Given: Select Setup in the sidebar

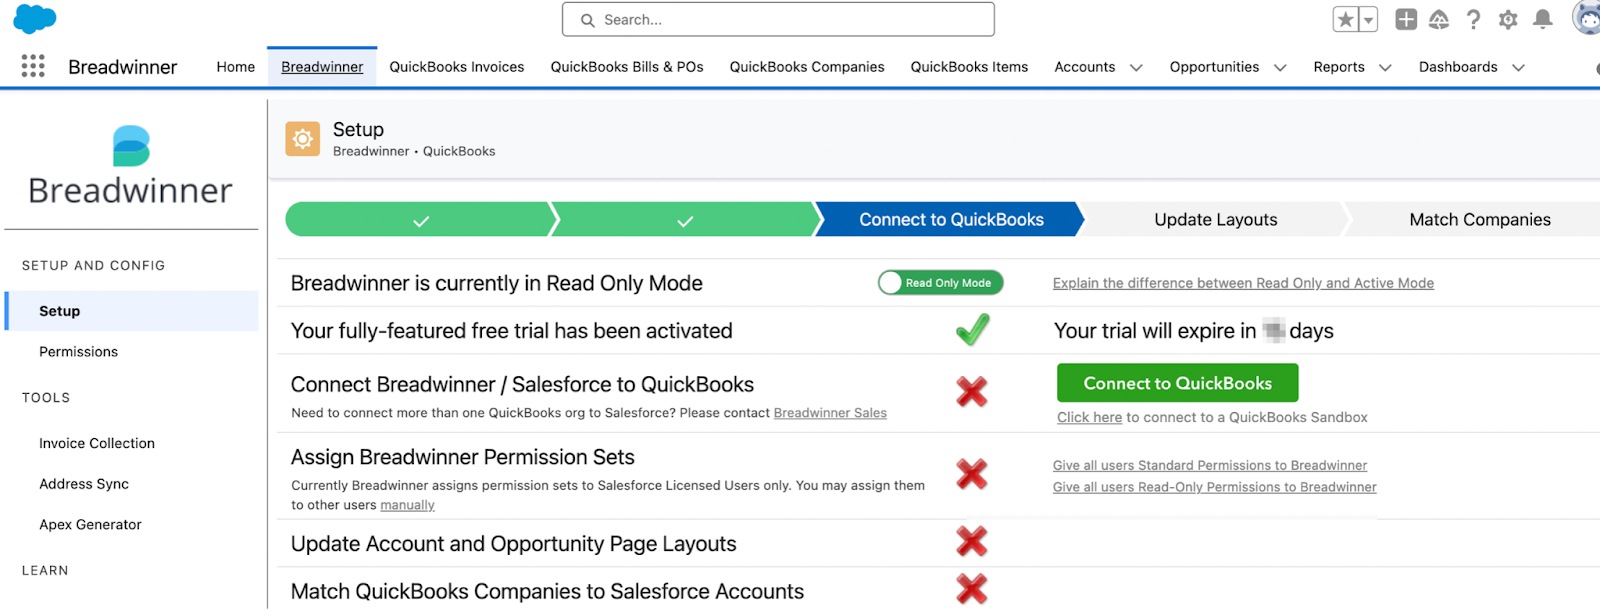Looking at the screenshot, I should point(132,311).
